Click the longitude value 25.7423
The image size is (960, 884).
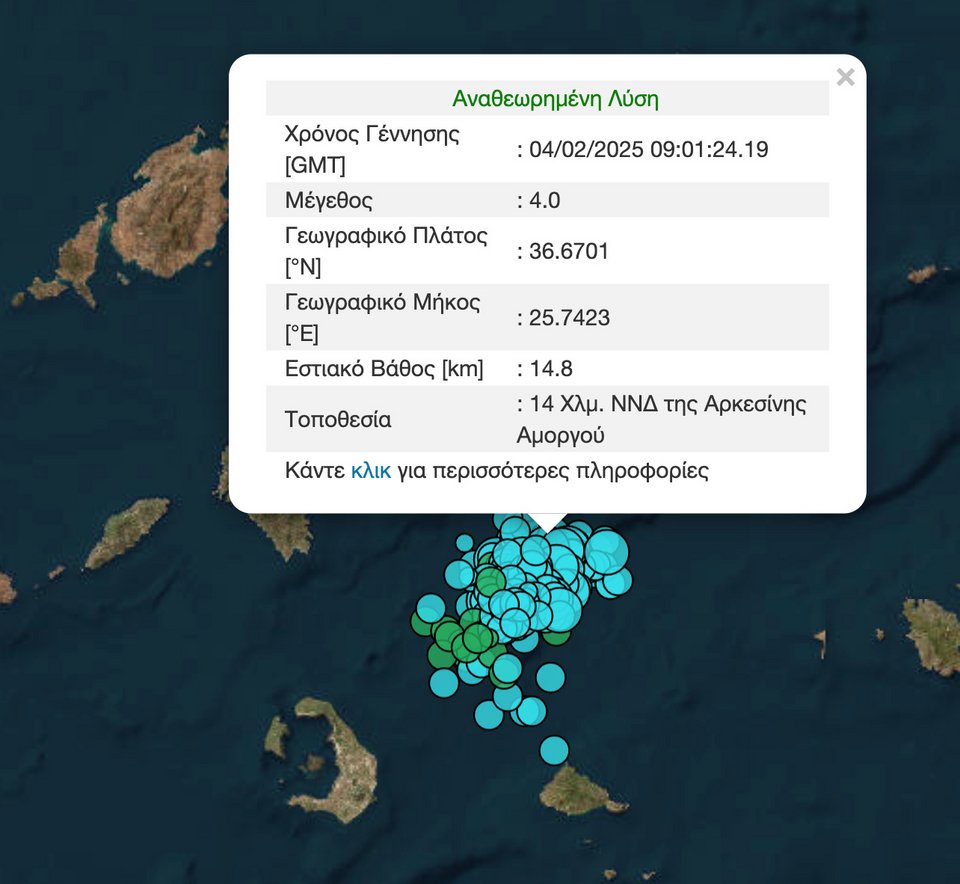click(x=568, y=318)
